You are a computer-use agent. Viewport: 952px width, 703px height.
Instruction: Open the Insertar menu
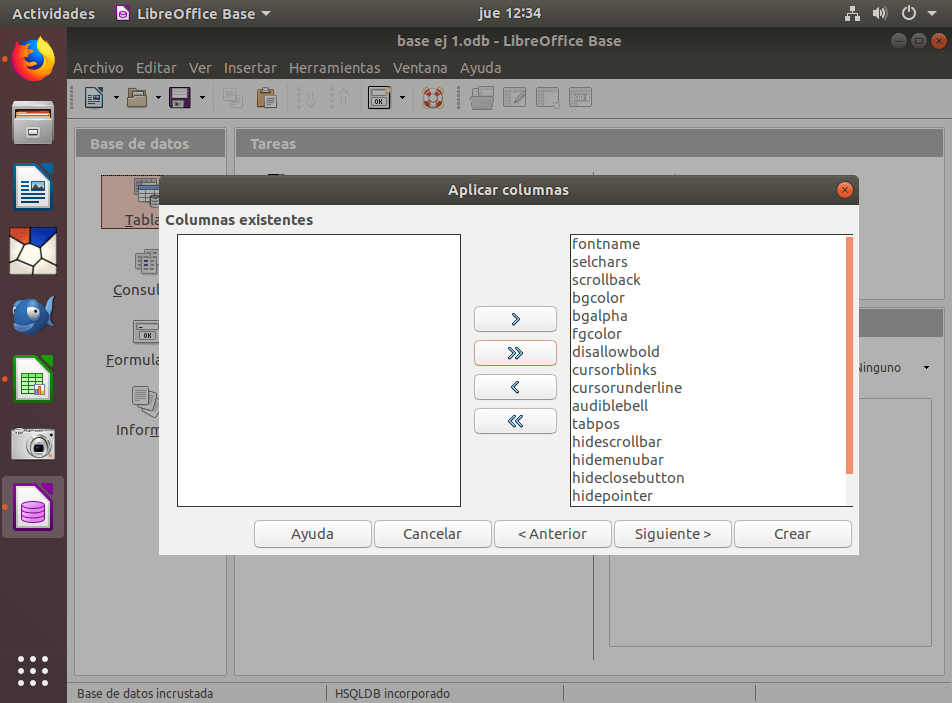pos(250,68)
